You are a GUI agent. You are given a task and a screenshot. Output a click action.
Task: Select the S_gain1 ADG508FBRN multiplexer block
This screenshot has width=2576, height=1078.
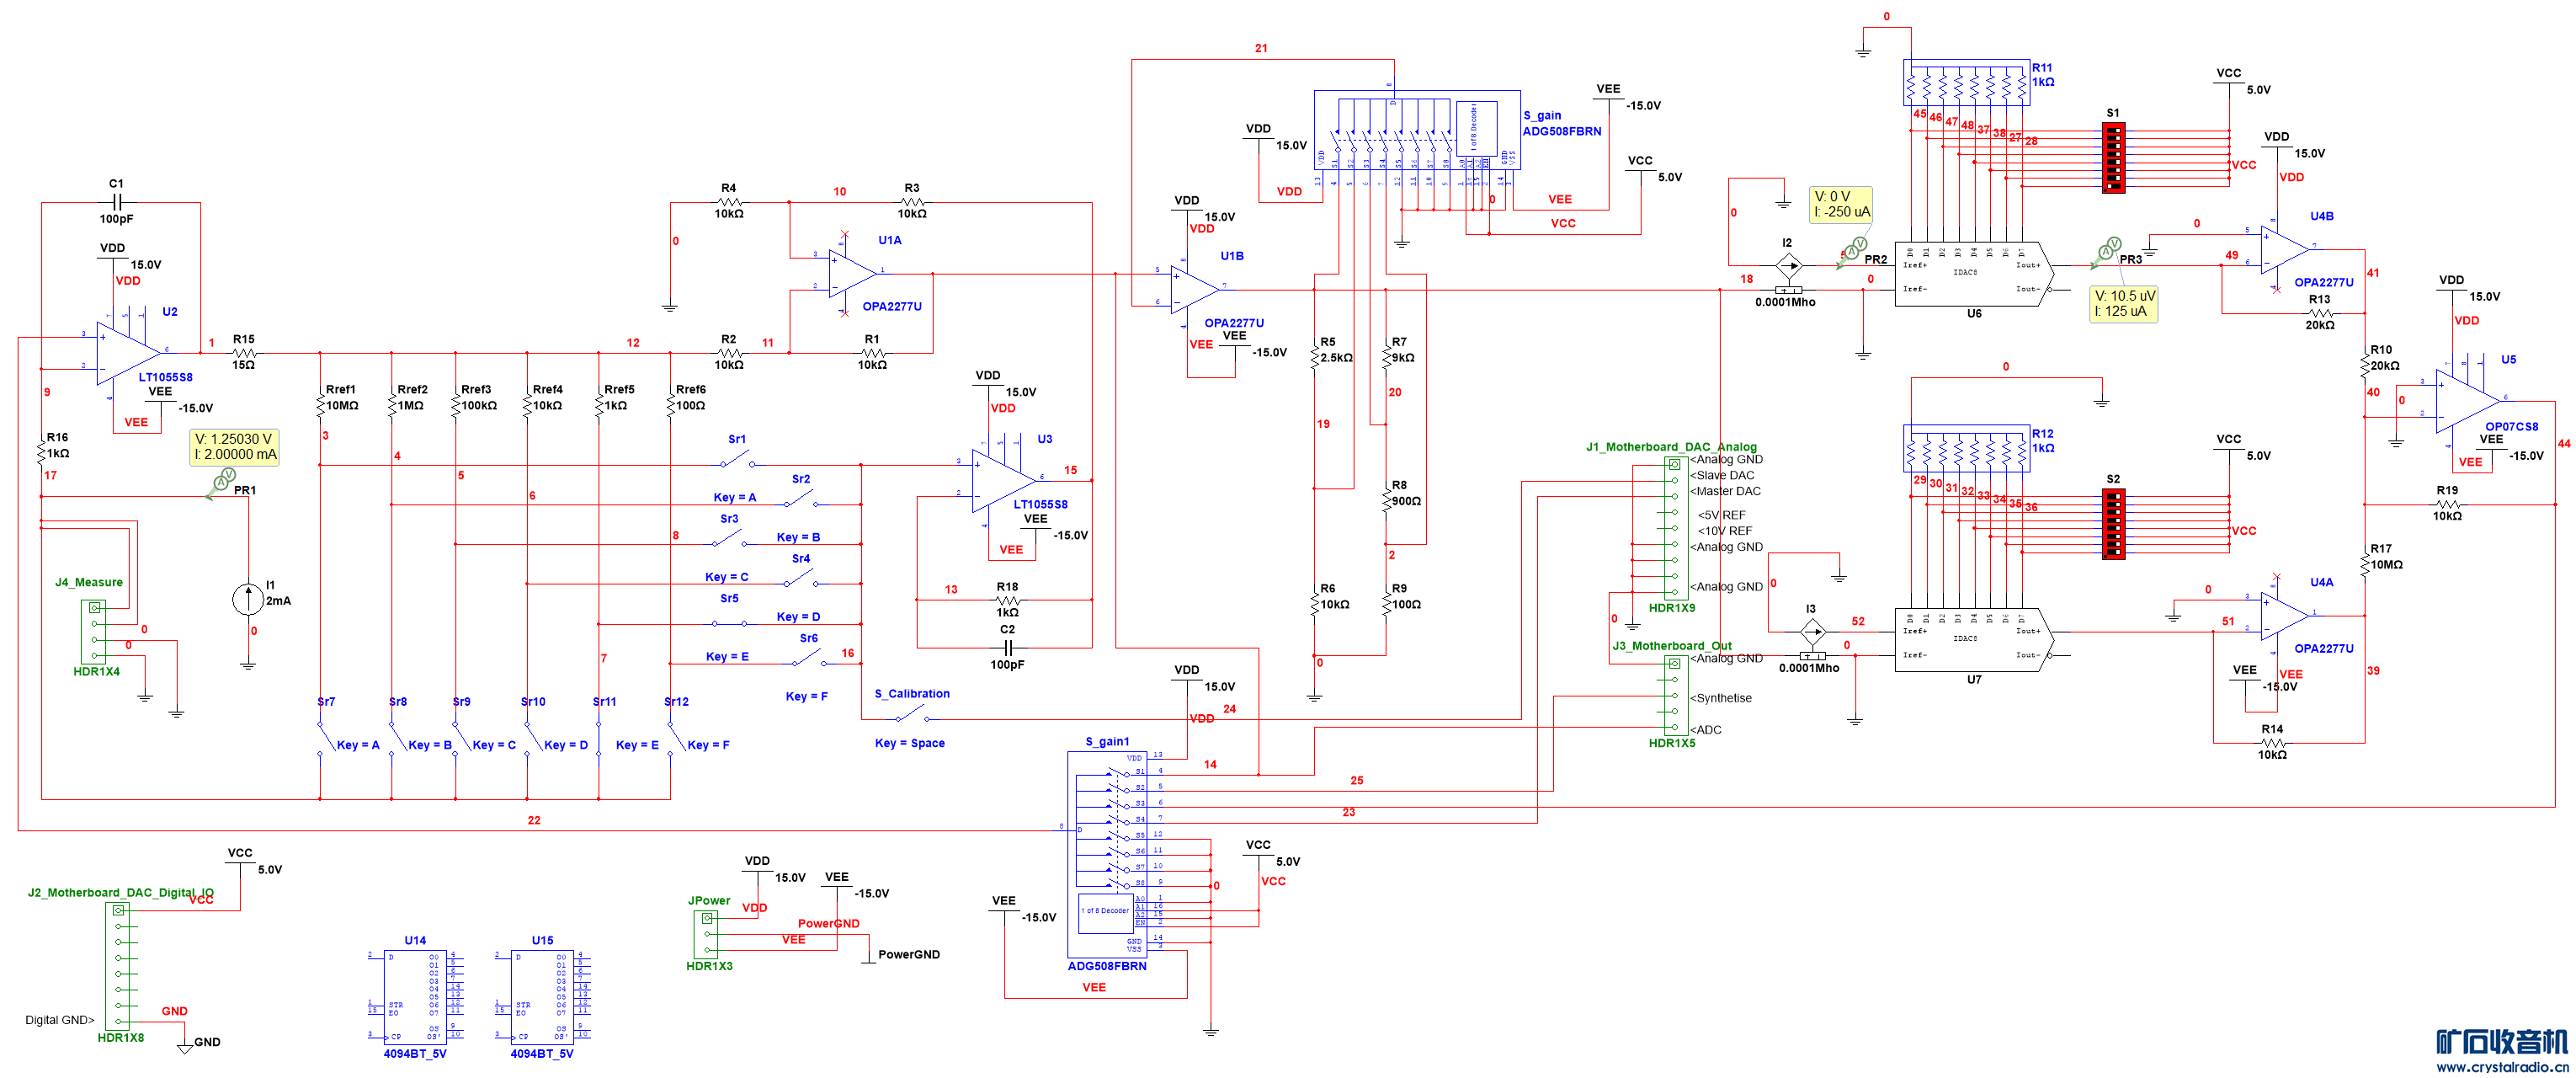click(1106, 854)
